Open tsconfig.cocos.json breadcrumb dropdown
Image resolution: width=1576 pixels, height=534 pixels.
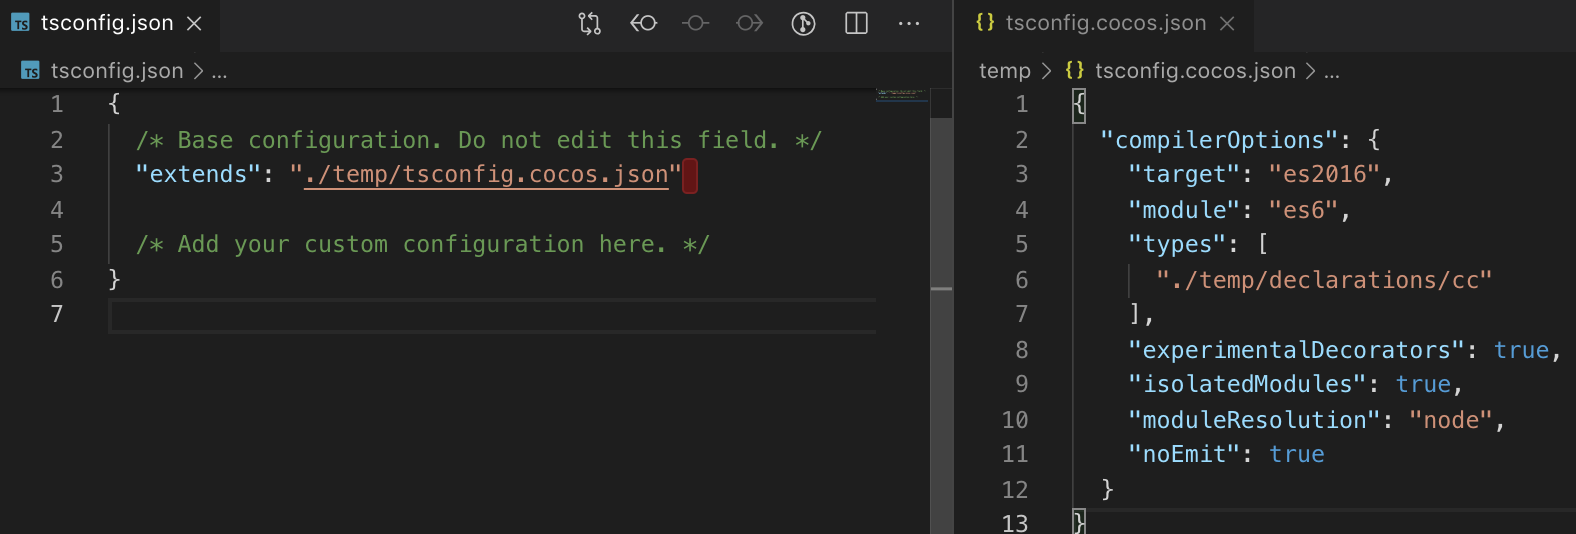tap(1195, 71)
